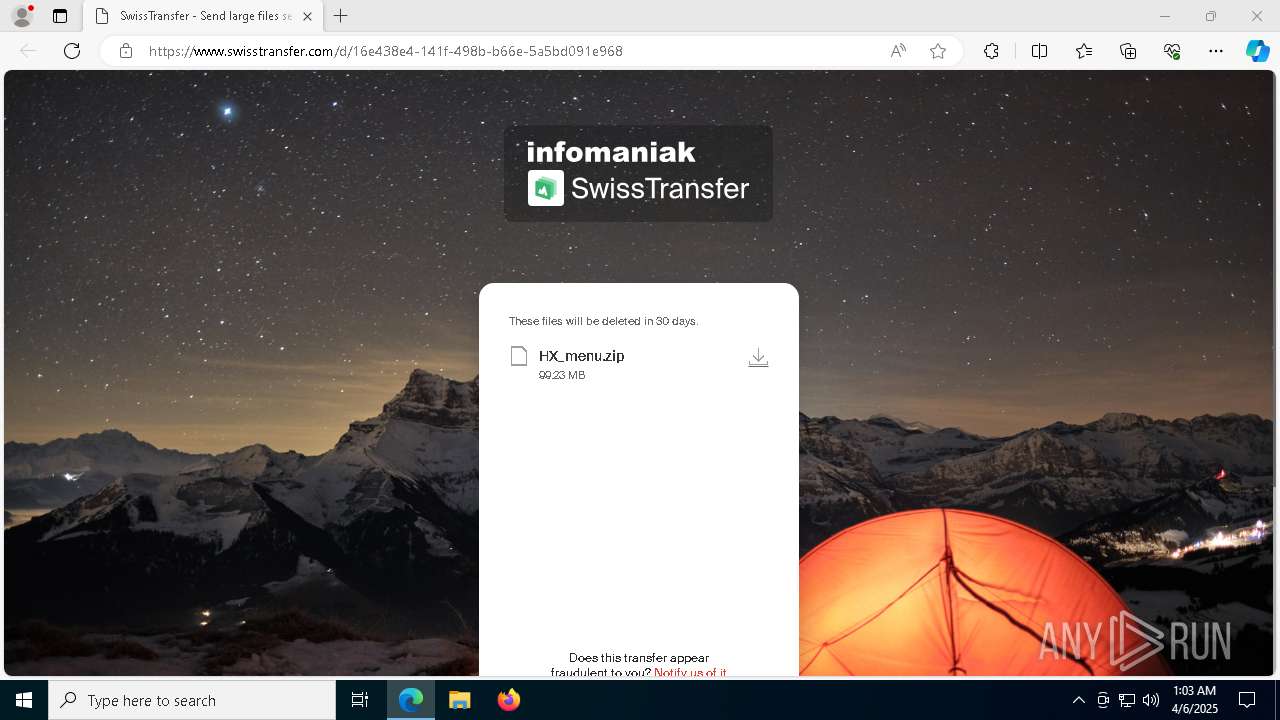Open the notification center icon
The height and width of the screenshot is (720, 1280).
1247,700
